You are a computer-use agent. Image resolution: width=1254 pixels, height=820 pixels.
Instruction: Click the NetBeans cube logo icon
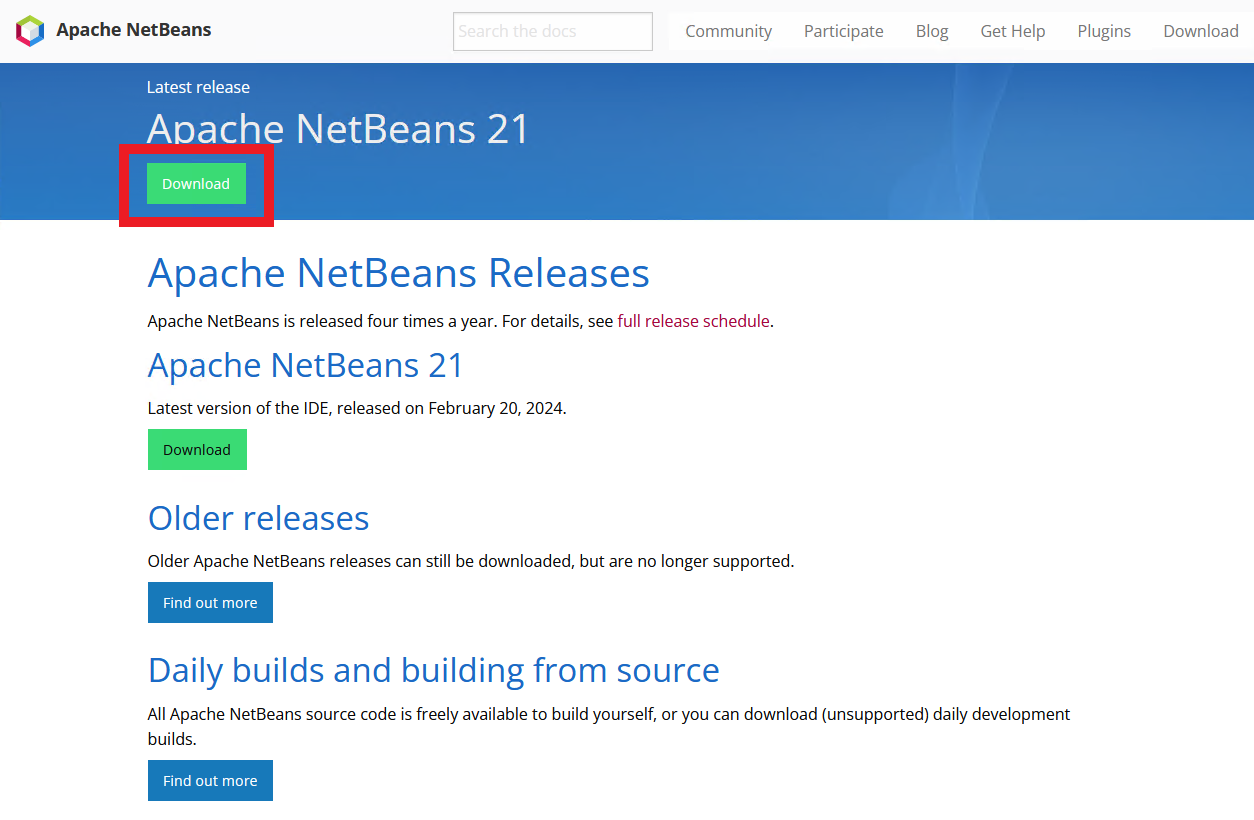tap(31, 30)
